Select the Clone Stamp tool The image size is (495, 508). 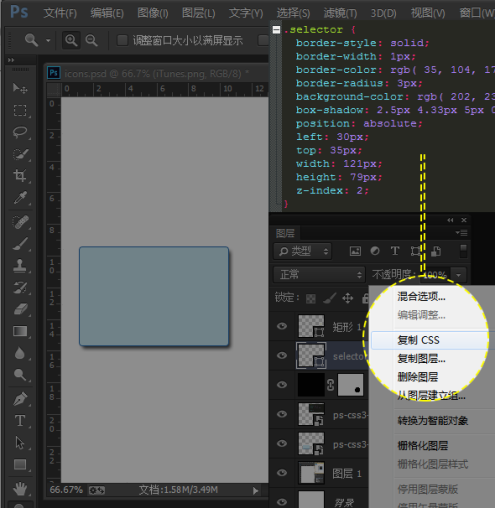(x=20, y=266)
